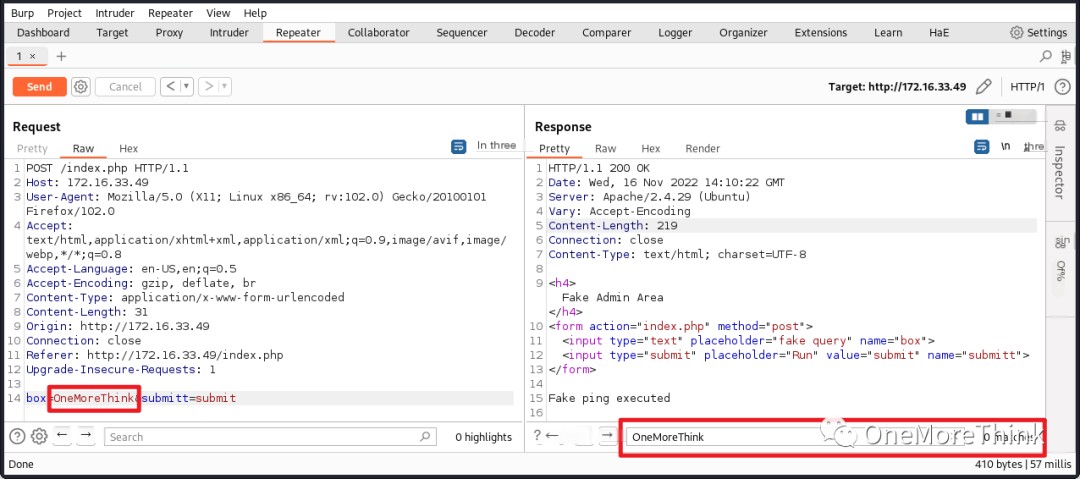Switch to the Extensions tab
Screen dimensions: 1080x479
click(x=820, y=32)
